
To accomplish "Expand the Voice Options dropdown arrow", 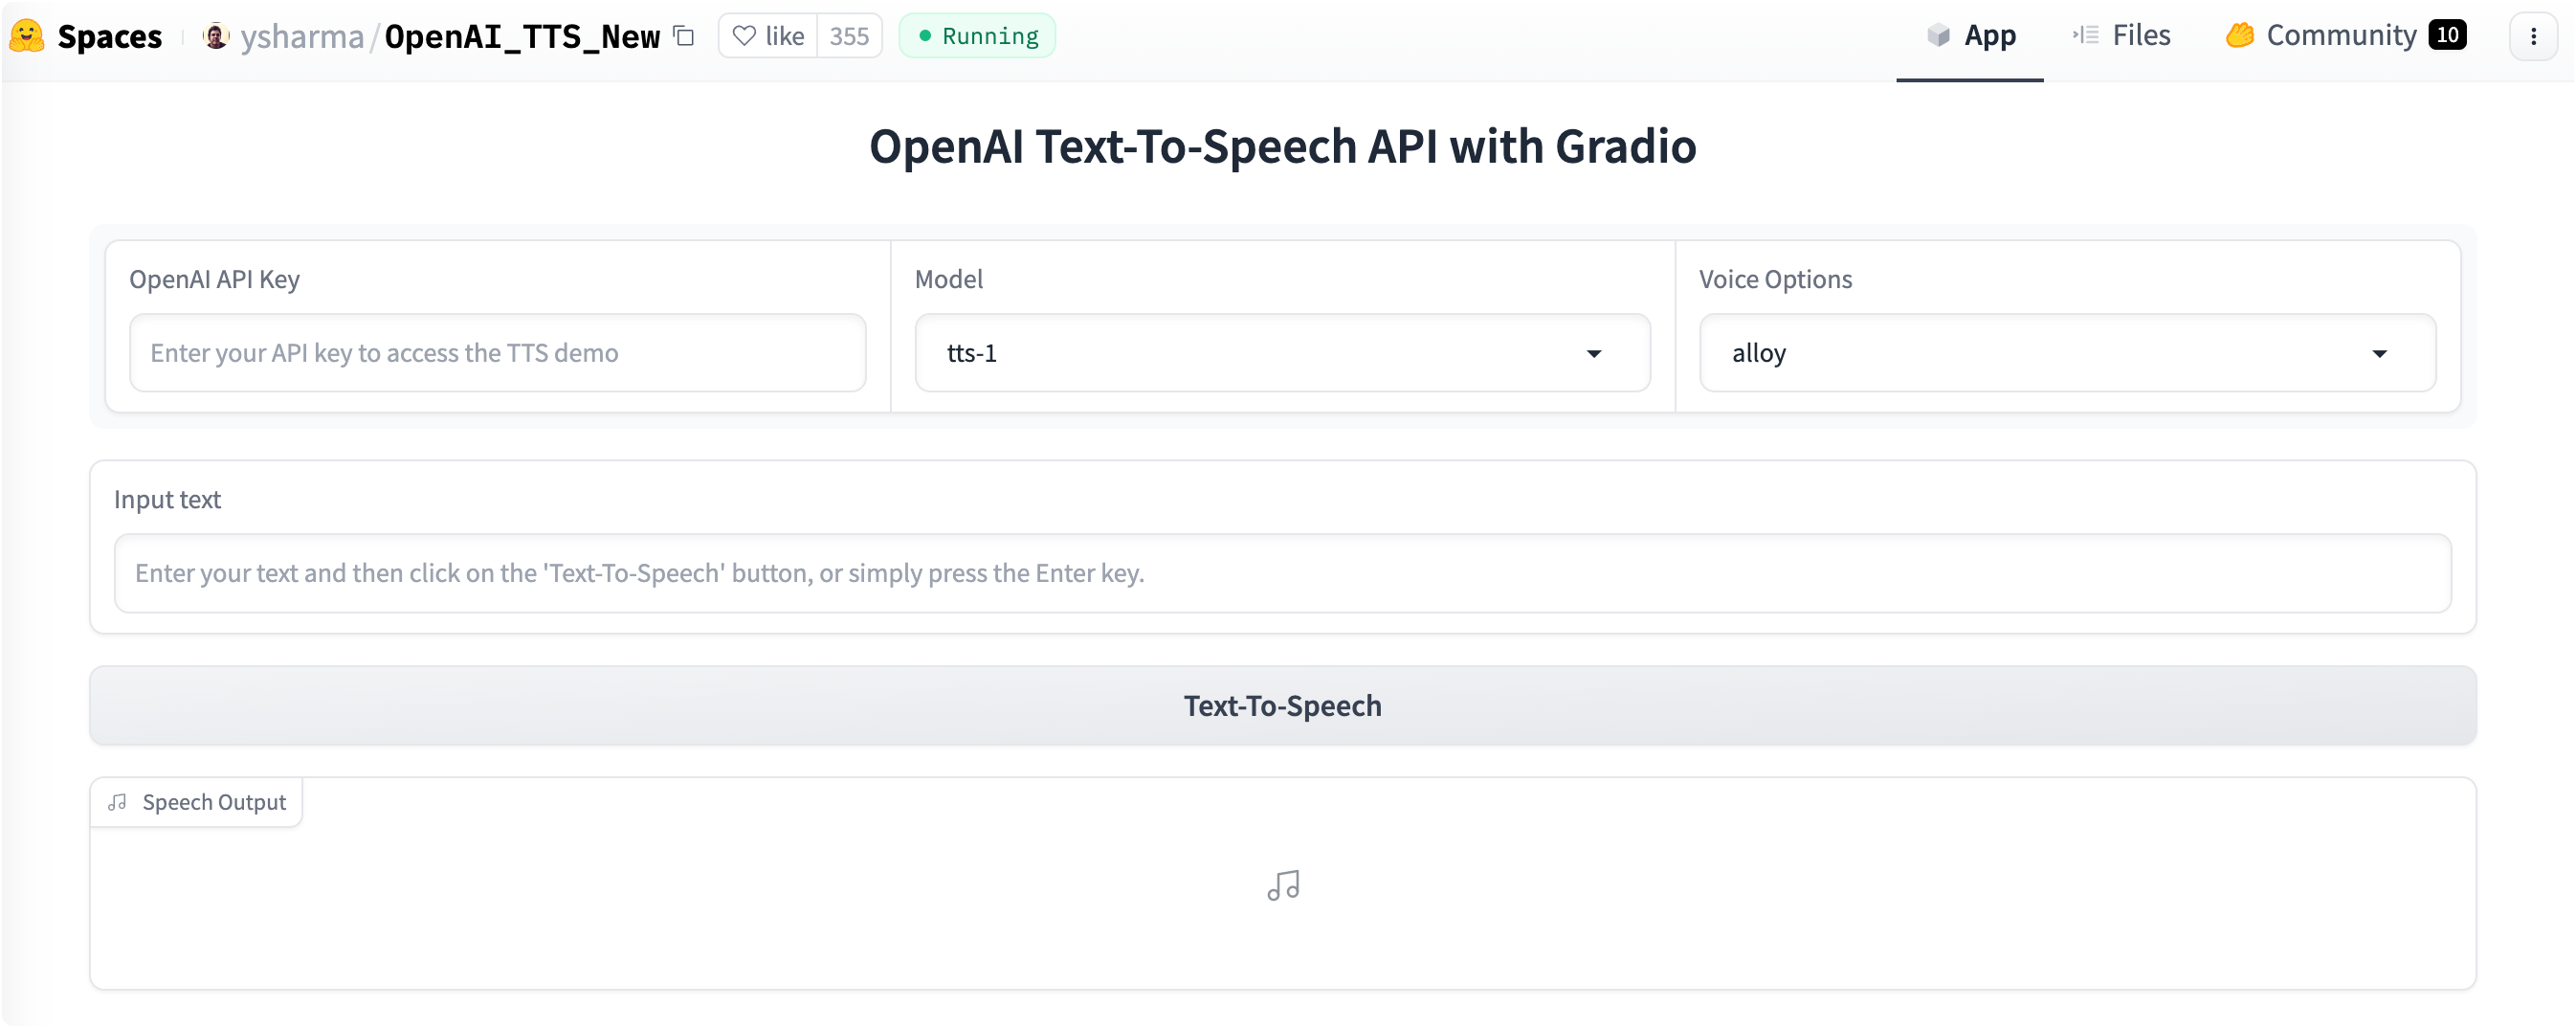I will coord(2379,353).
